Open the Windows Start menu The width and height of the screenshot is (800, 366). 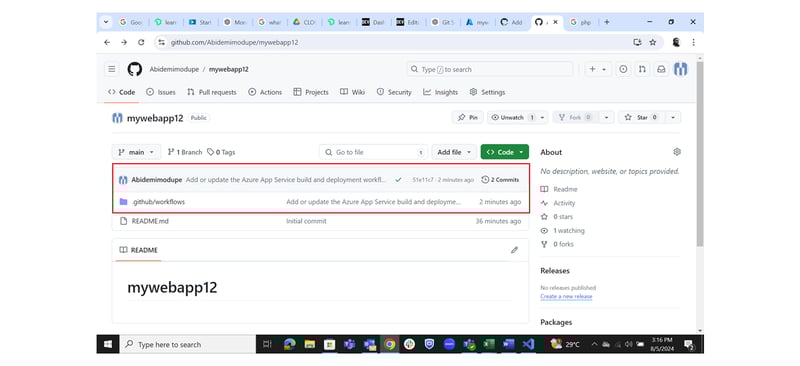[x=108, y=345]
